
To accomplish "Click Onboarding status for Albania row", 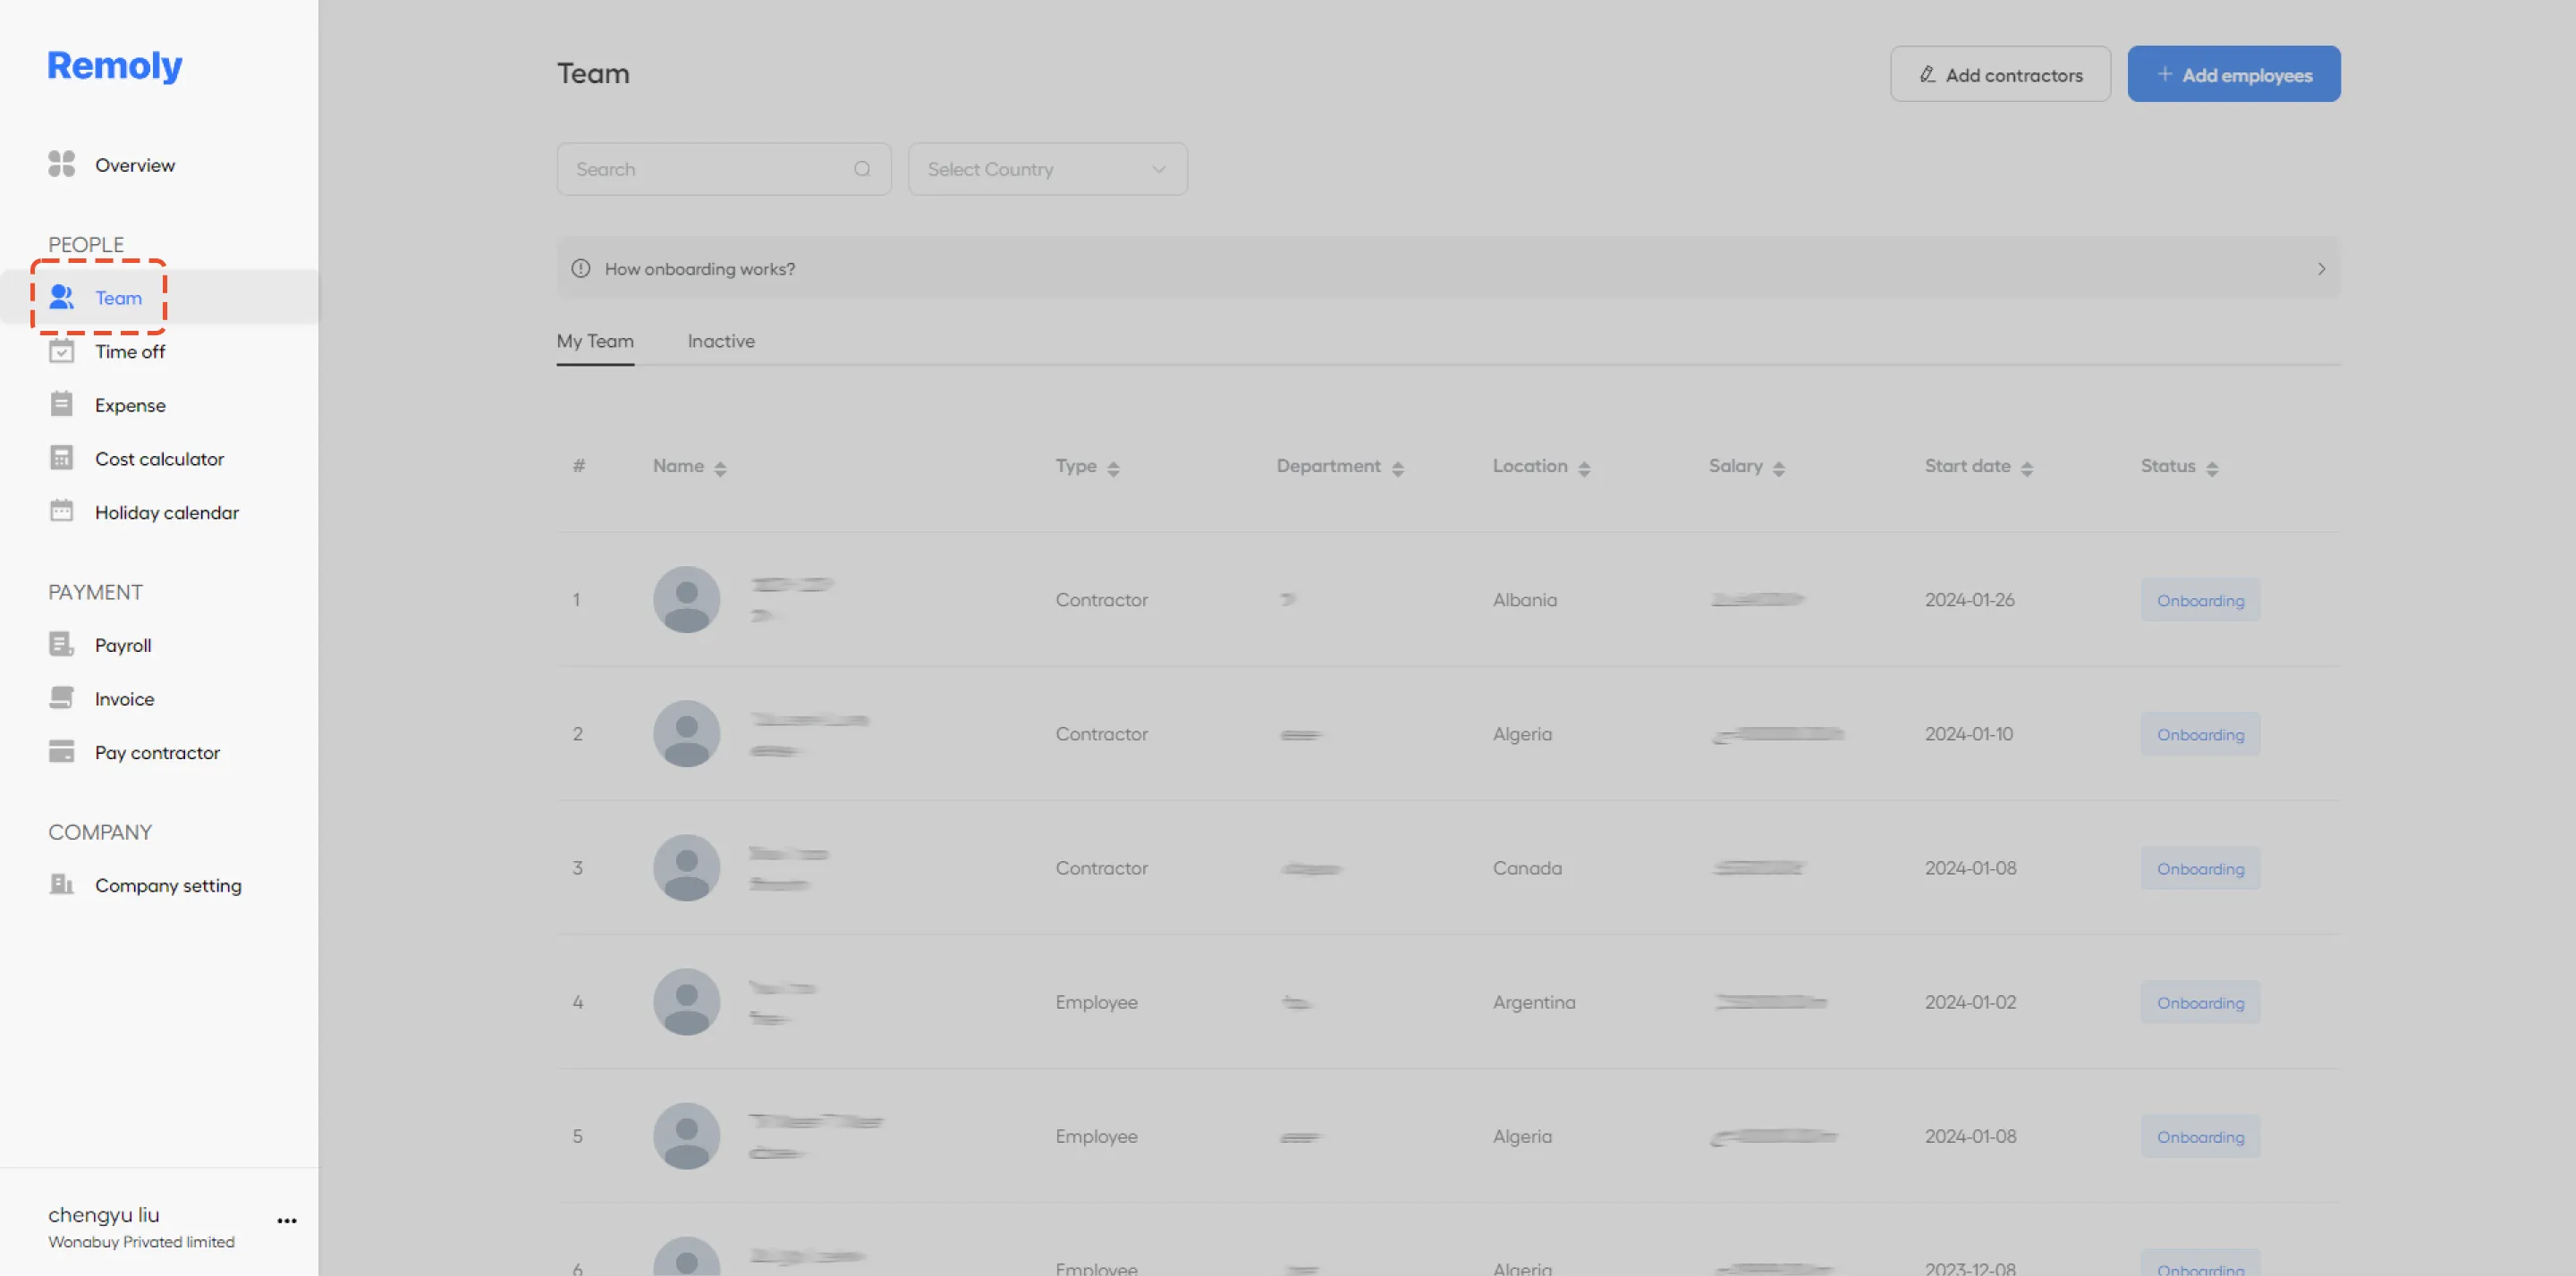I will pyautogui.click(x=2200, y=600).
